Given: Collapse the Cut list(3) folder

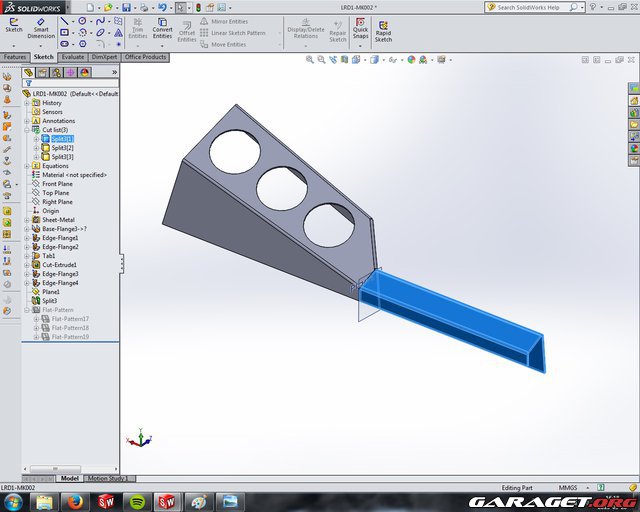Looking at the screenshot, I should coord(28,130).
